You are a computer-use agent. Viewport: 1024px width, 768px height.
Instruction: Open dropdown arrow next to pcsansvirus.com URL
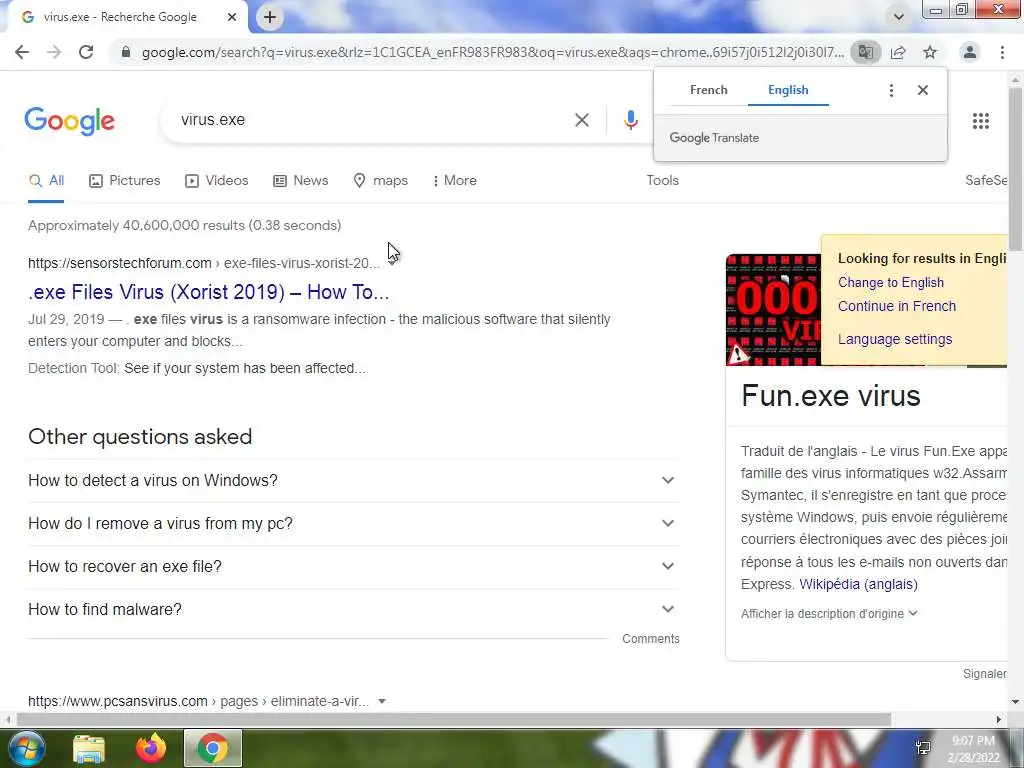382,701
